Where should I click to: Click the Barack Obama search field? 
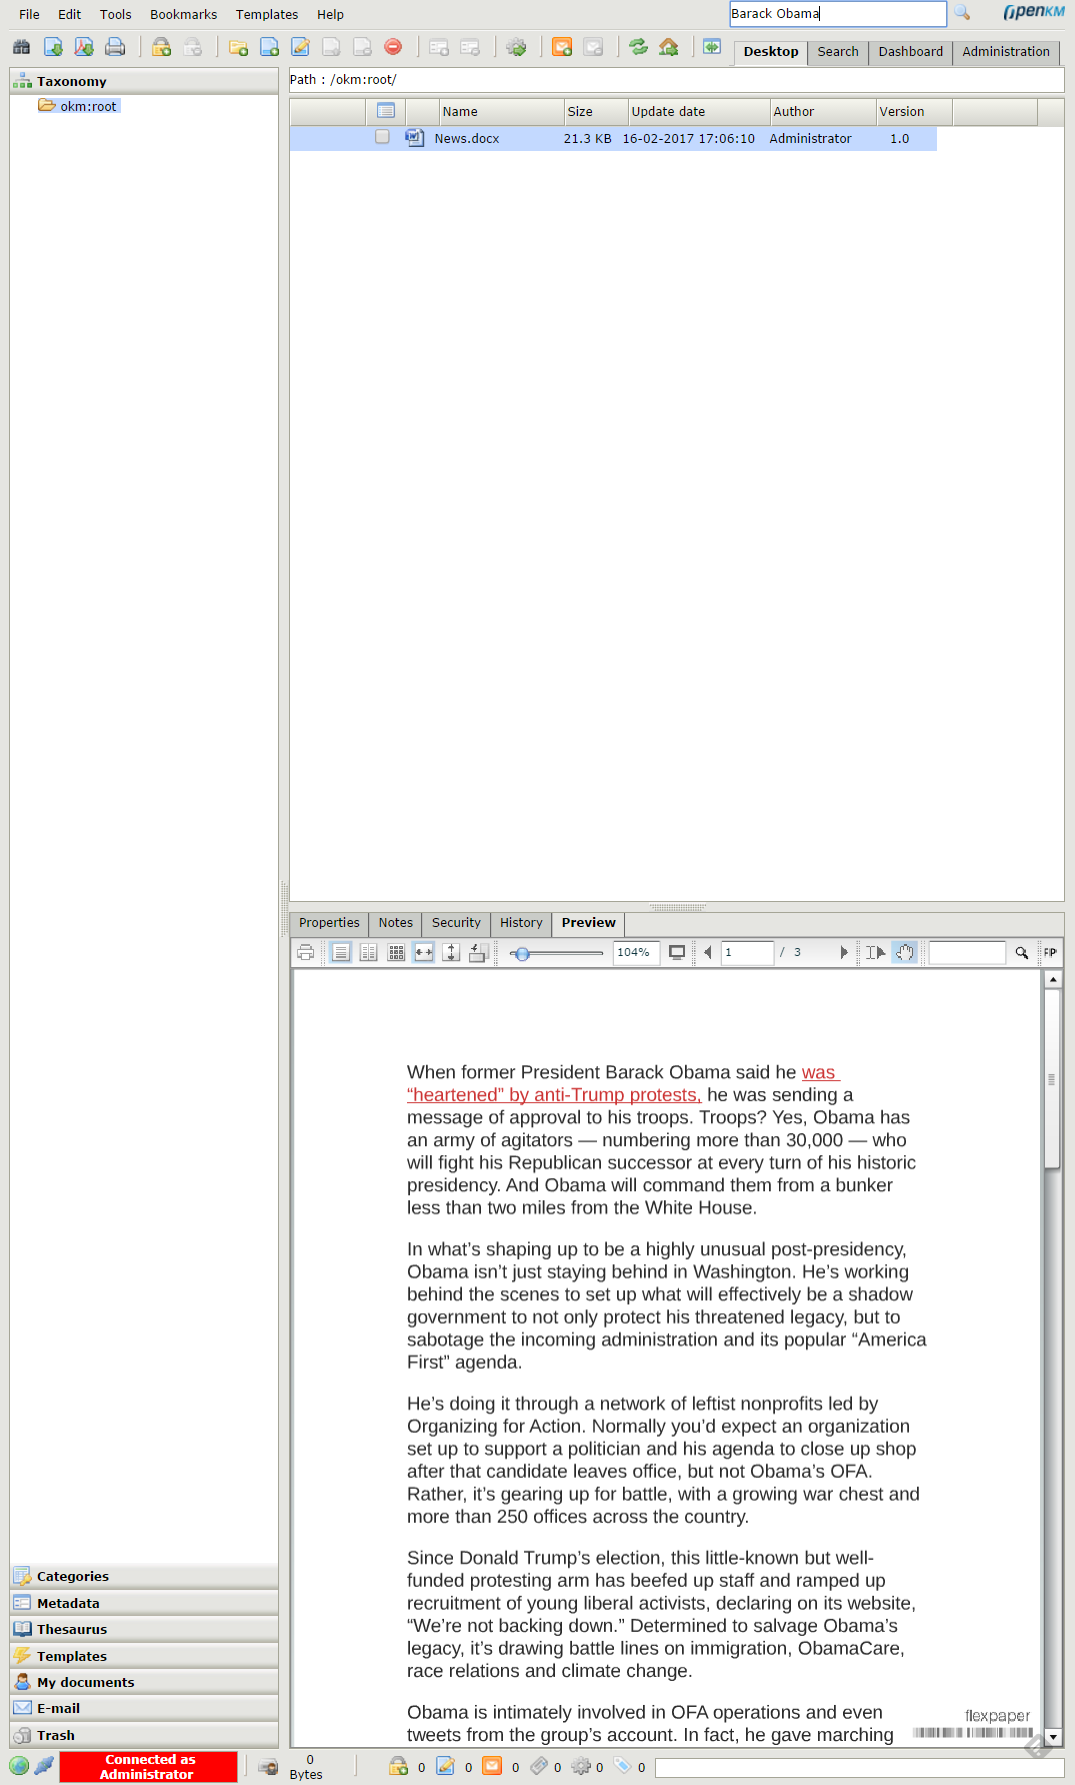[837, 14]
